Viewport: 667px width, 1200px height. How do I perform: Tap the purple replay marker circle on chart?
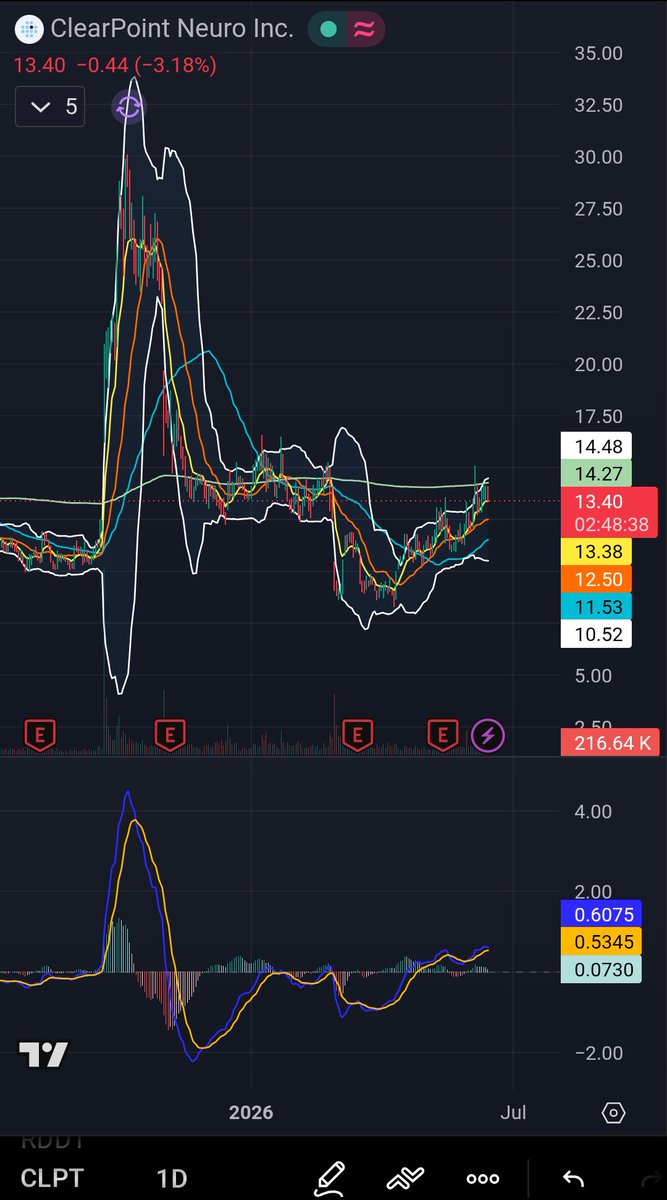pyautogui.click(x=129, y=106)
